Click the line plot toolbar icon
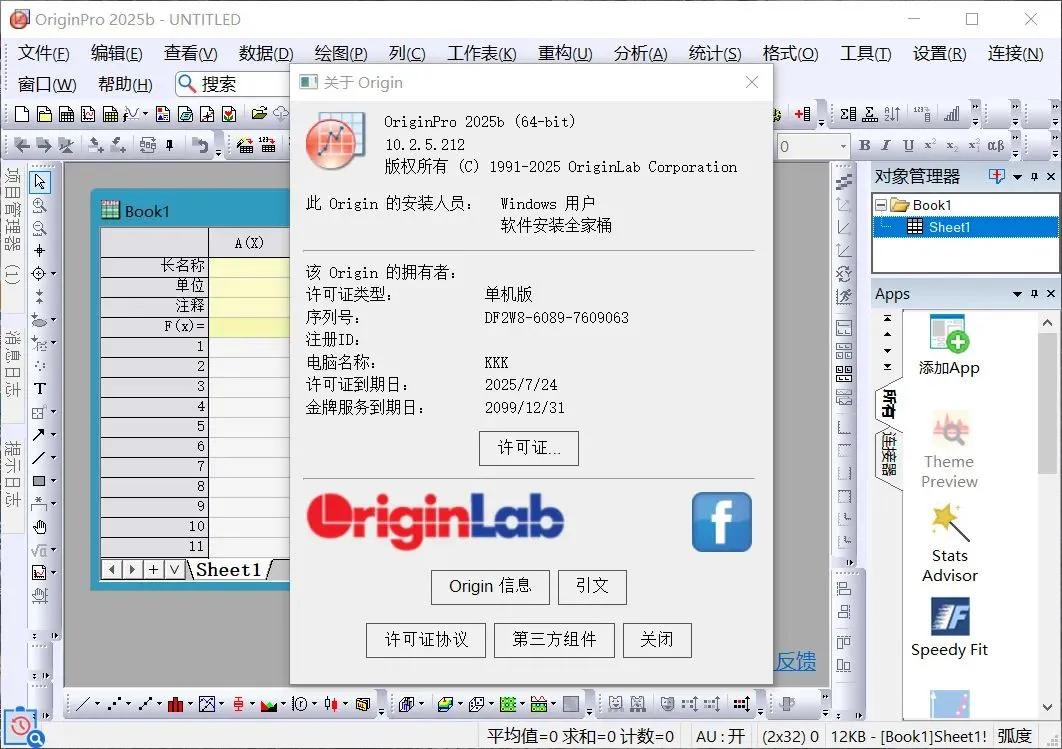 pyautogui.click(x=83, y=704)
